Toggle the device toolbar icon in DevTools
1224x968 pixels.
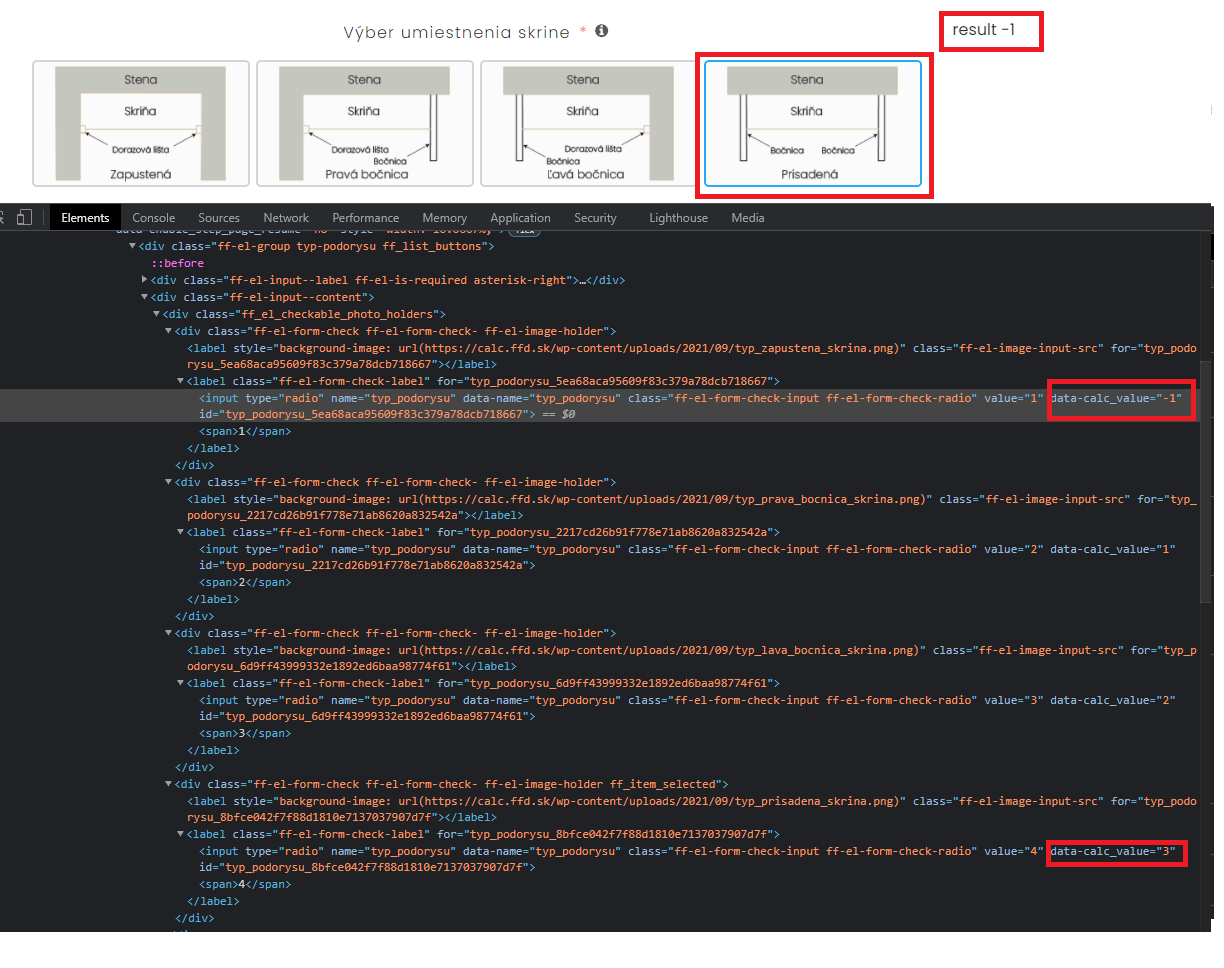[x=25, y=217]
